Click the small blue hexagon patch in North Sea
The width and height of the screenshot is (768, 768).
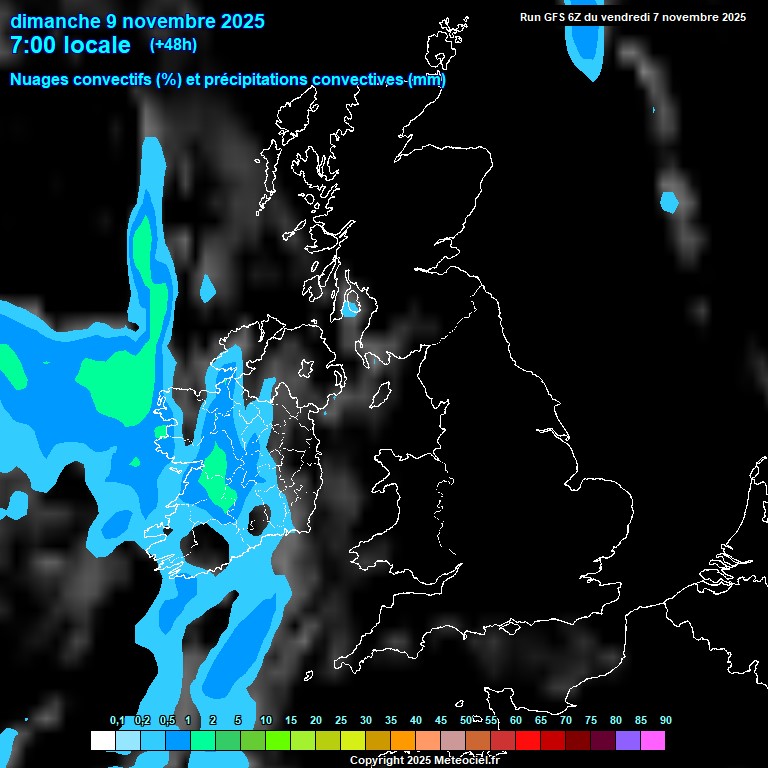click(x=669, y=202)
